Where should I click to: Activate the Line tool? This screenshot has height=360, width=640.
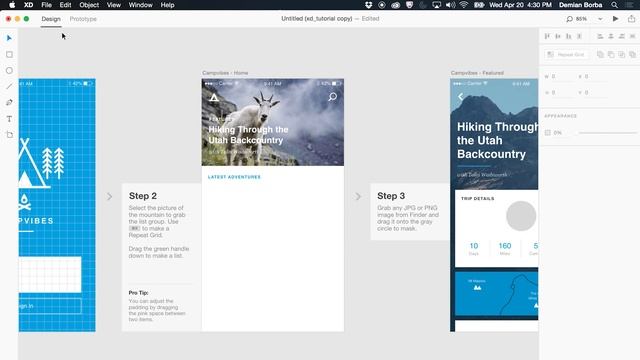point(9,87)
